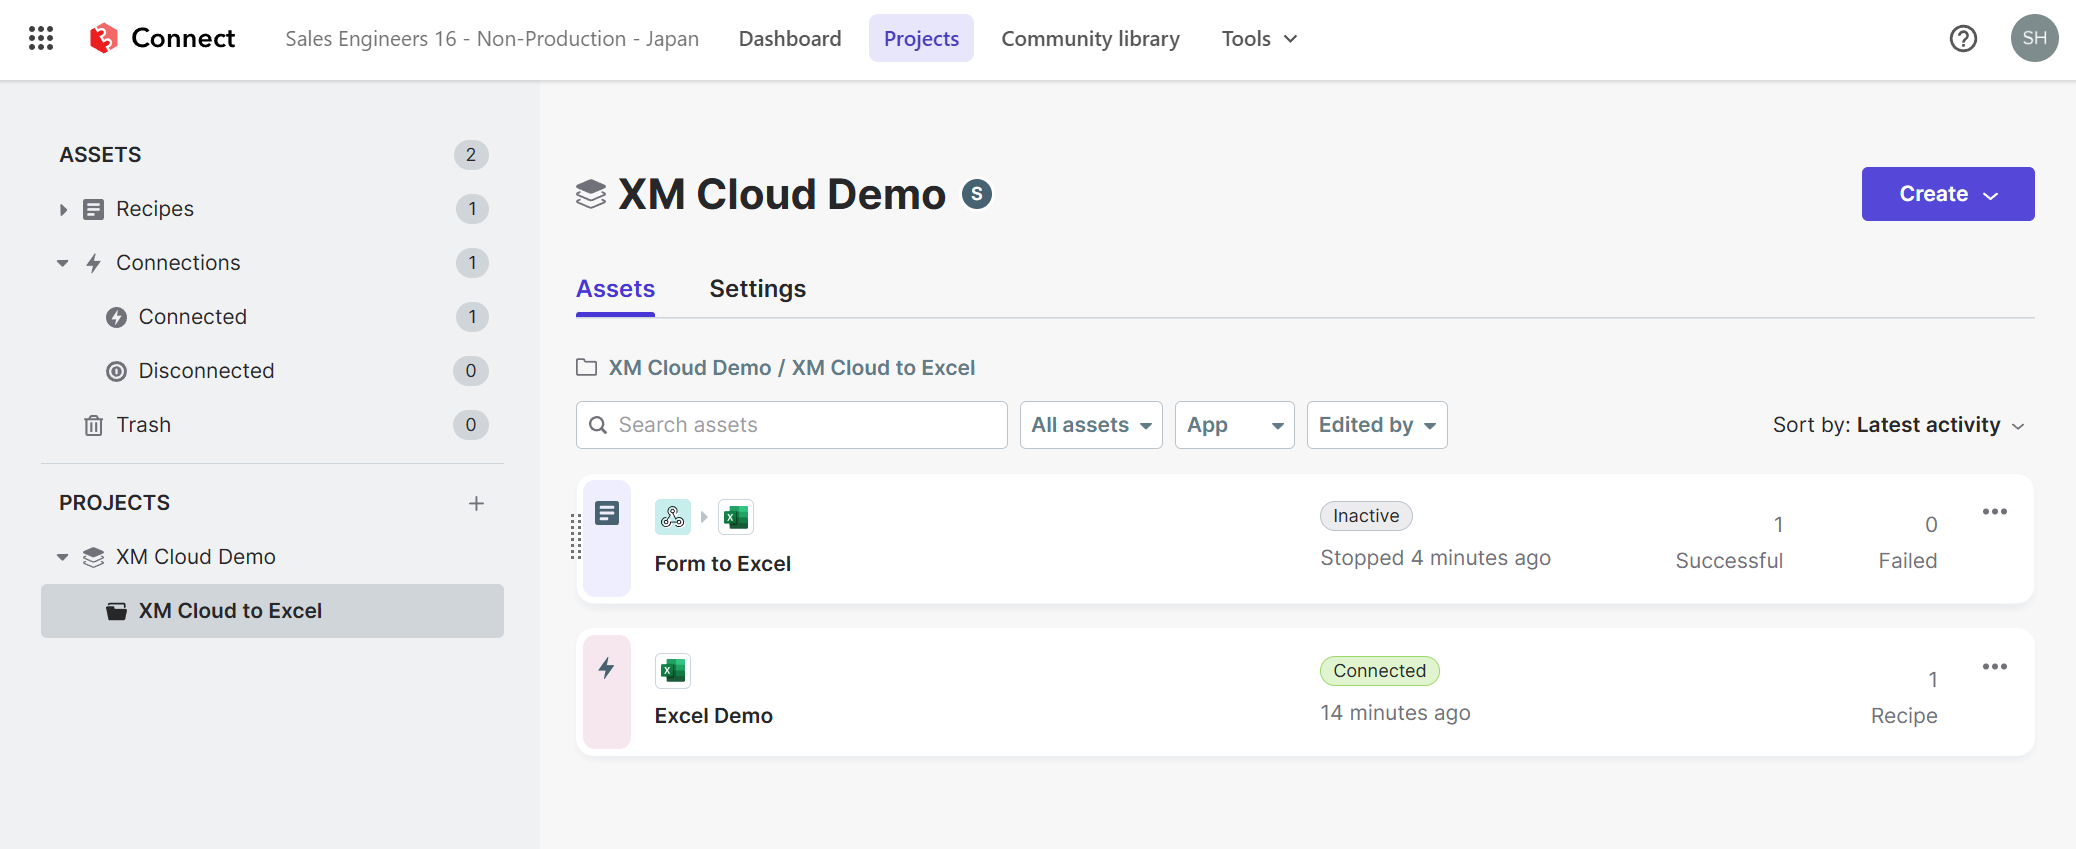Collapse the Connections tree node
The height and width of the screenshot is (849, 2076).
63,263
